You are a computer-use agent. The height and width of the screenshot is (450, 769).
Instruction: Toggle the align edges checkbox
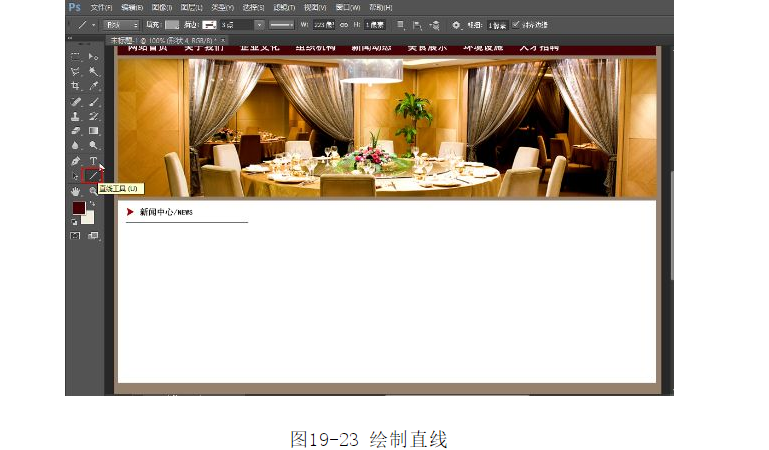[x=516, y=24]
